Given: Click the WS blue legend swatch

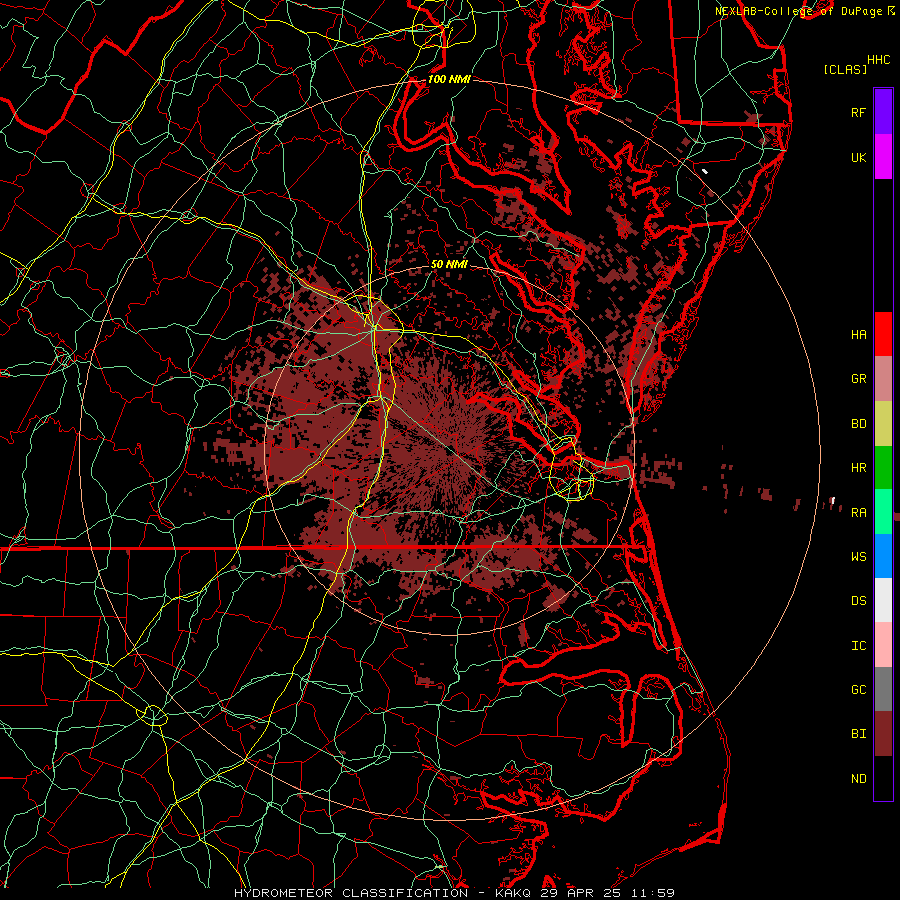Looking at the screenshot, I should click(883, 556).
